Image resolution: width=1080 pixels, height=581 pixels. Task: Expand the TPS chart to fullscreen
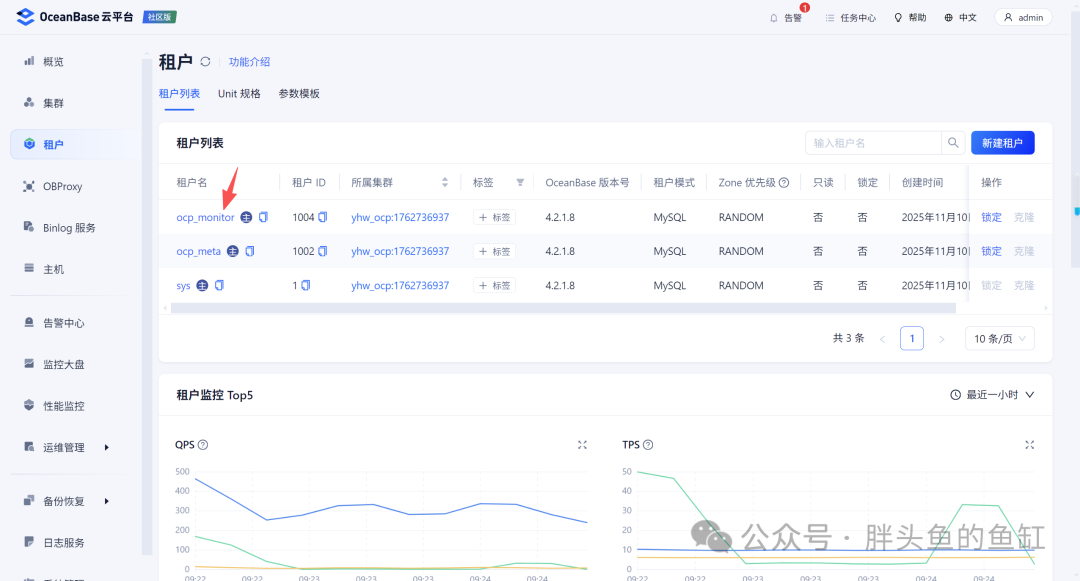tap(1029, 445)
